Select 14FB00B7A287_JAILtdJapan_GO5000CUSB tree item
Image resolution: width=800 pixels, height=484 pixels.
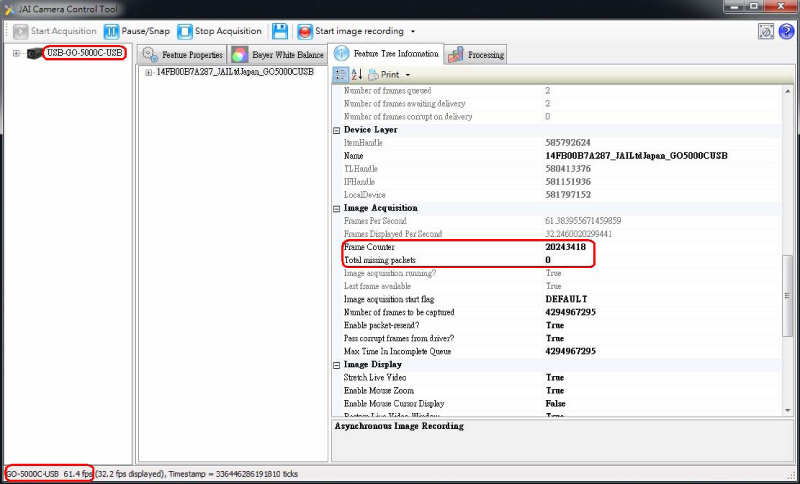pos(235,72)
